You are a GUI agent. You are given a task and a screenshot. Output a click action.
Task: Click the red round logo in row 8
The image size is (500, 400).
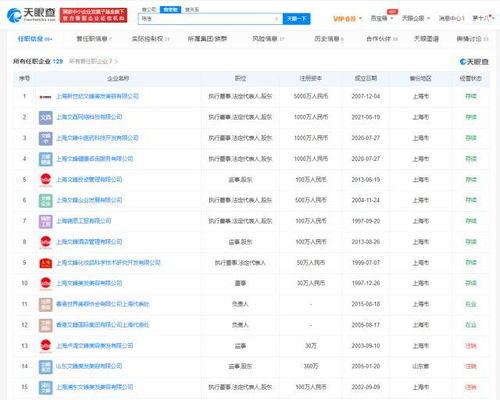tap(46, 242)
